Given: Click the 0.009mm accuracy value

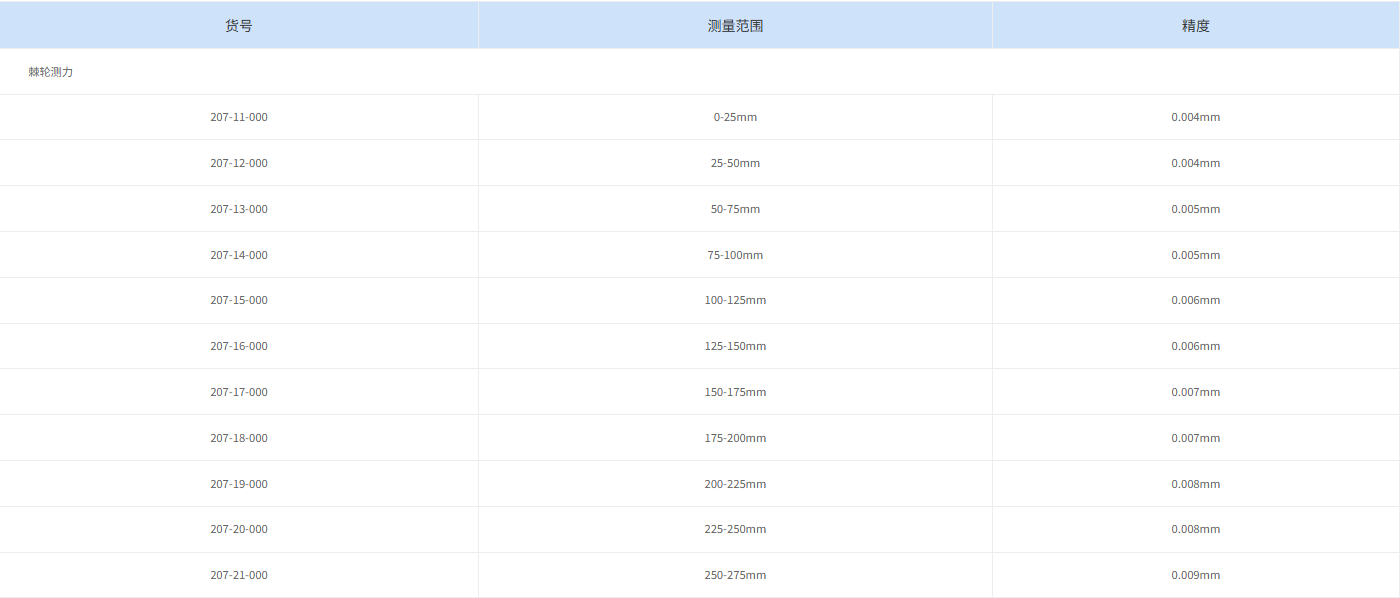Looking at the screenshot, I should 1195,575.
